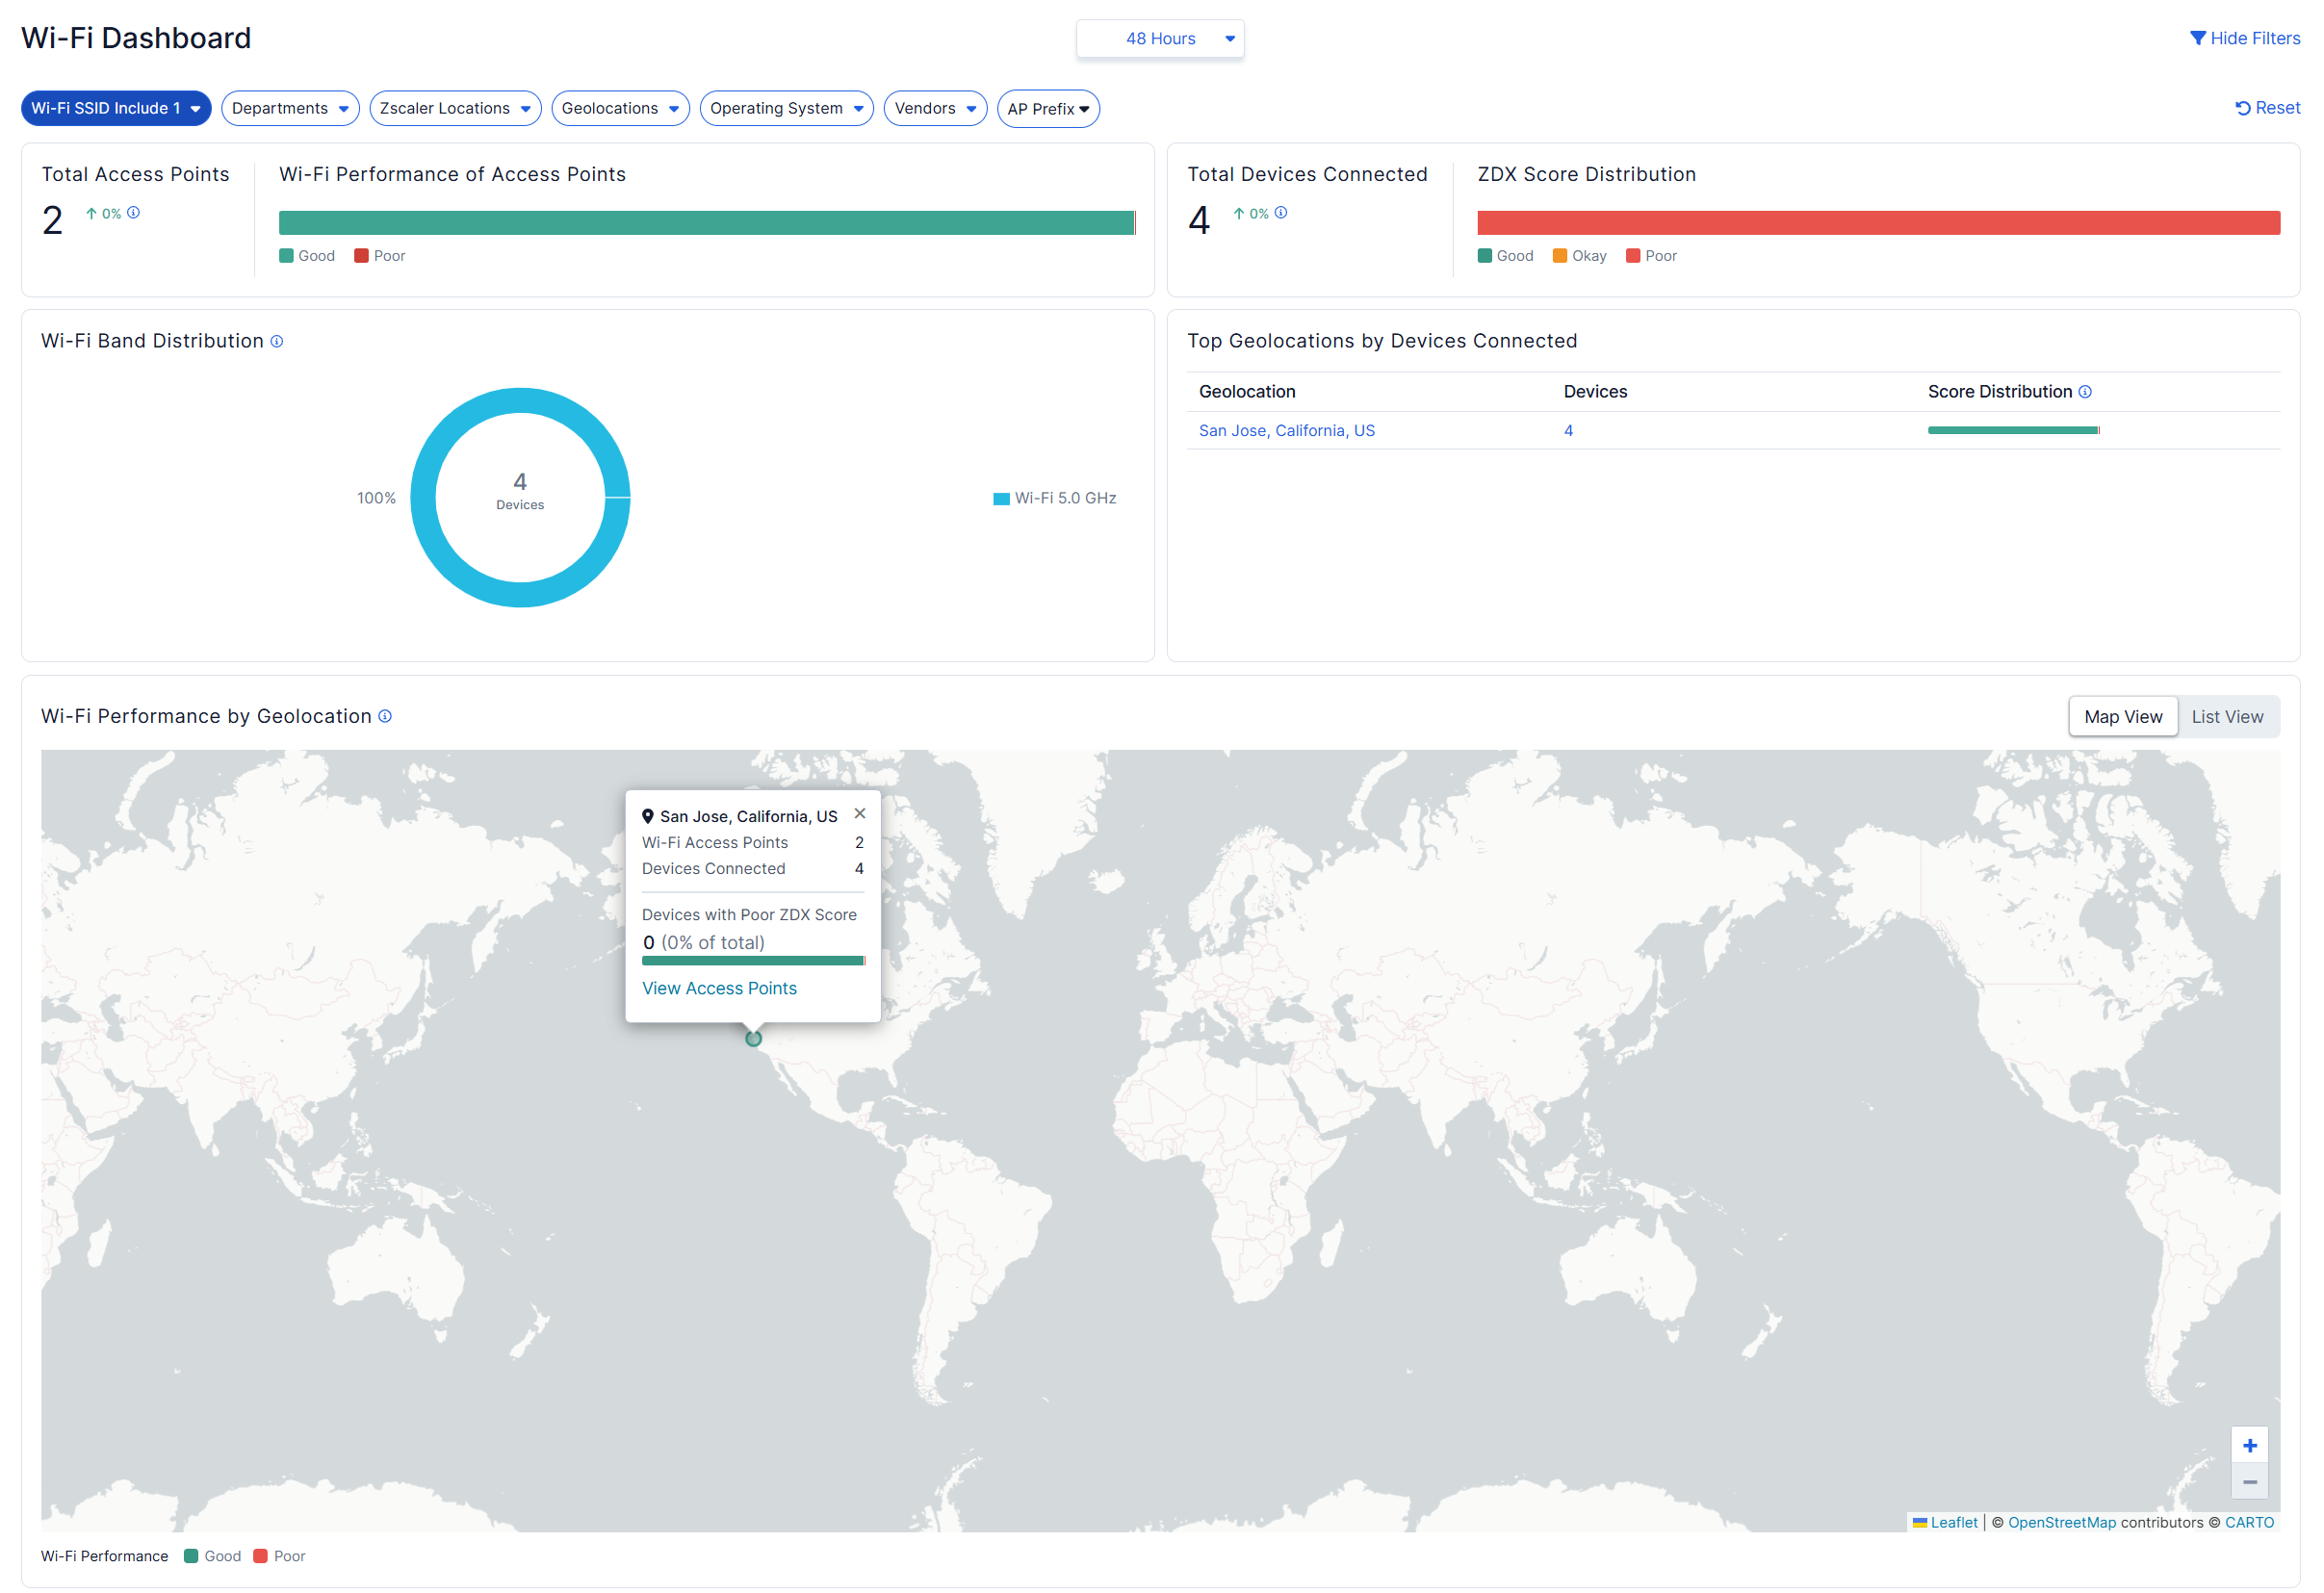Open the OpenStreetMap attribution link
Screen dimensions: 2324x1593
(2062, 1523)
